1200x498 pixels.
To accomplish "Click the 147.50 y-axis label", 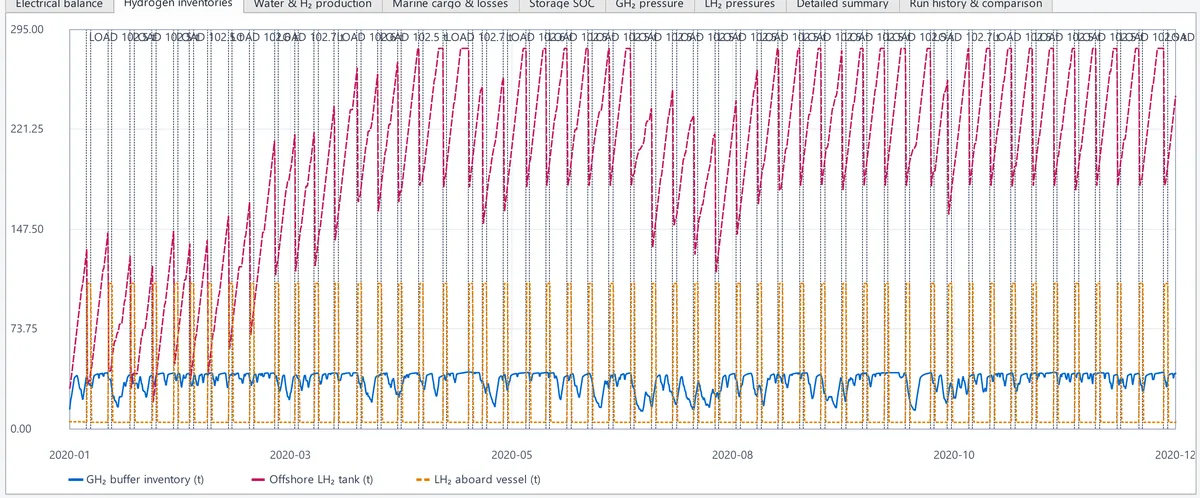I will pos(28,229).
